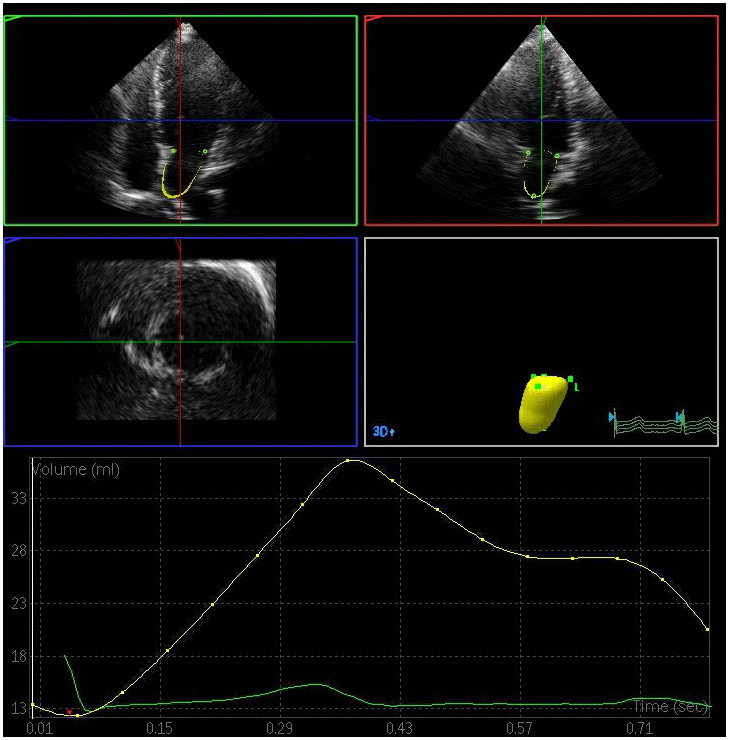Select the peak point of the yellow volume curve

coord(348,461)
